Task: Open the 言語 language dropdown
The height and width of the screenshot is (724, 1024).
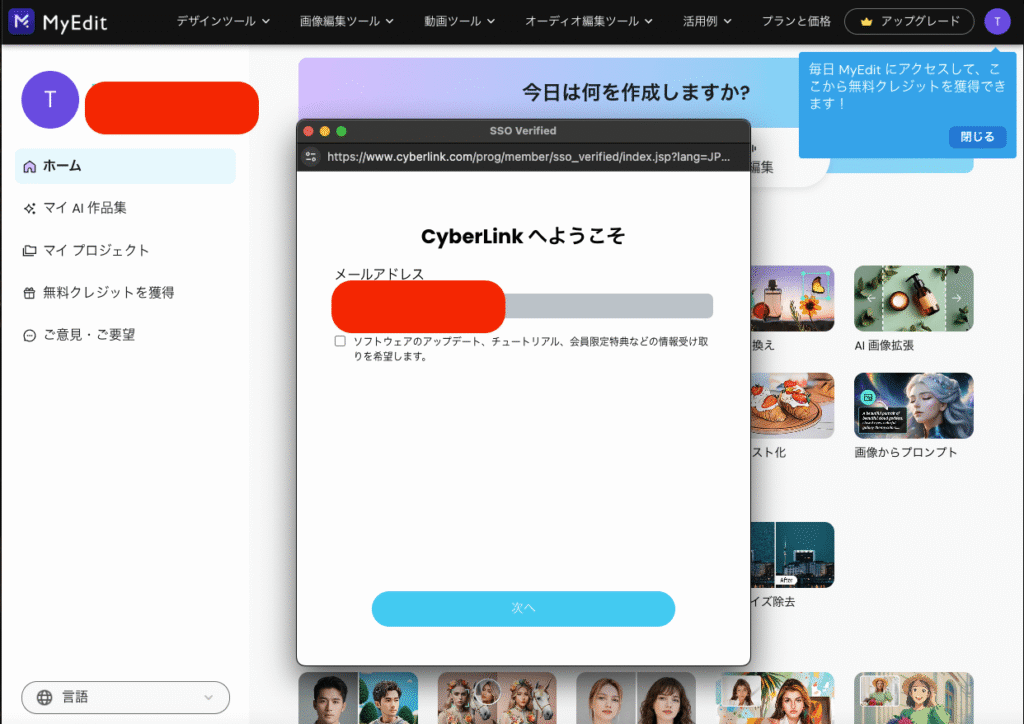Action: coord(125,697)
